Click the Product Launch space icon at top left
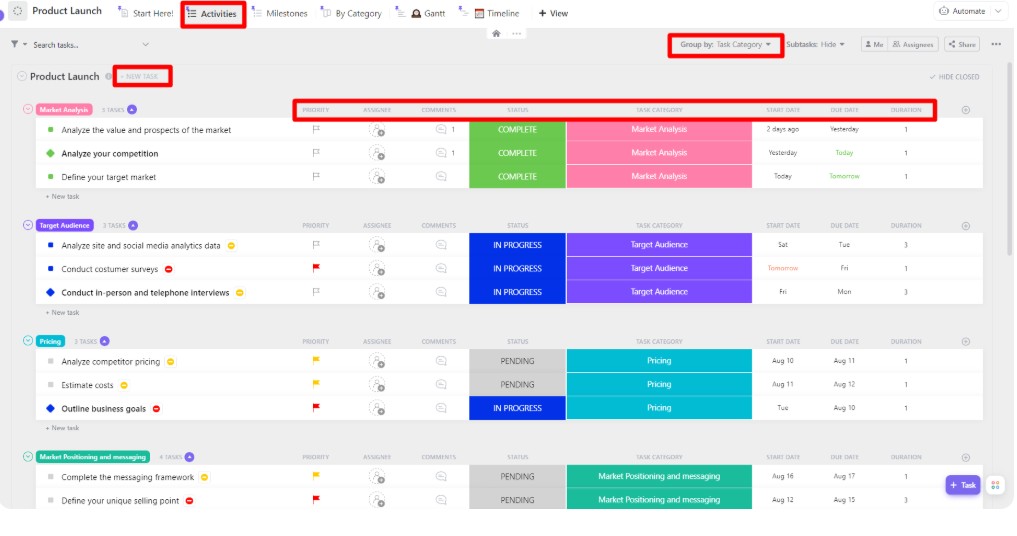The image size is (1017, 536). pos(18,10)
